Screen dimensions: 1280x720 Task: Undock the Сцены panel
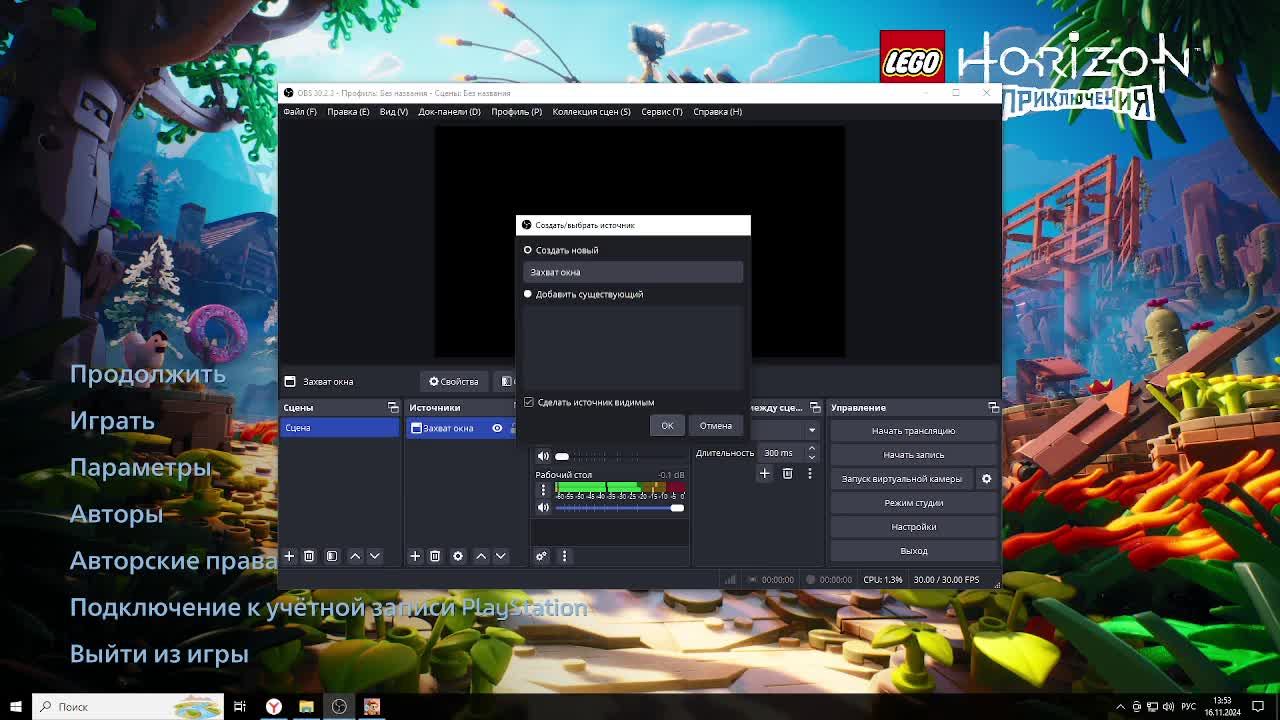click(x=393, y=407)
